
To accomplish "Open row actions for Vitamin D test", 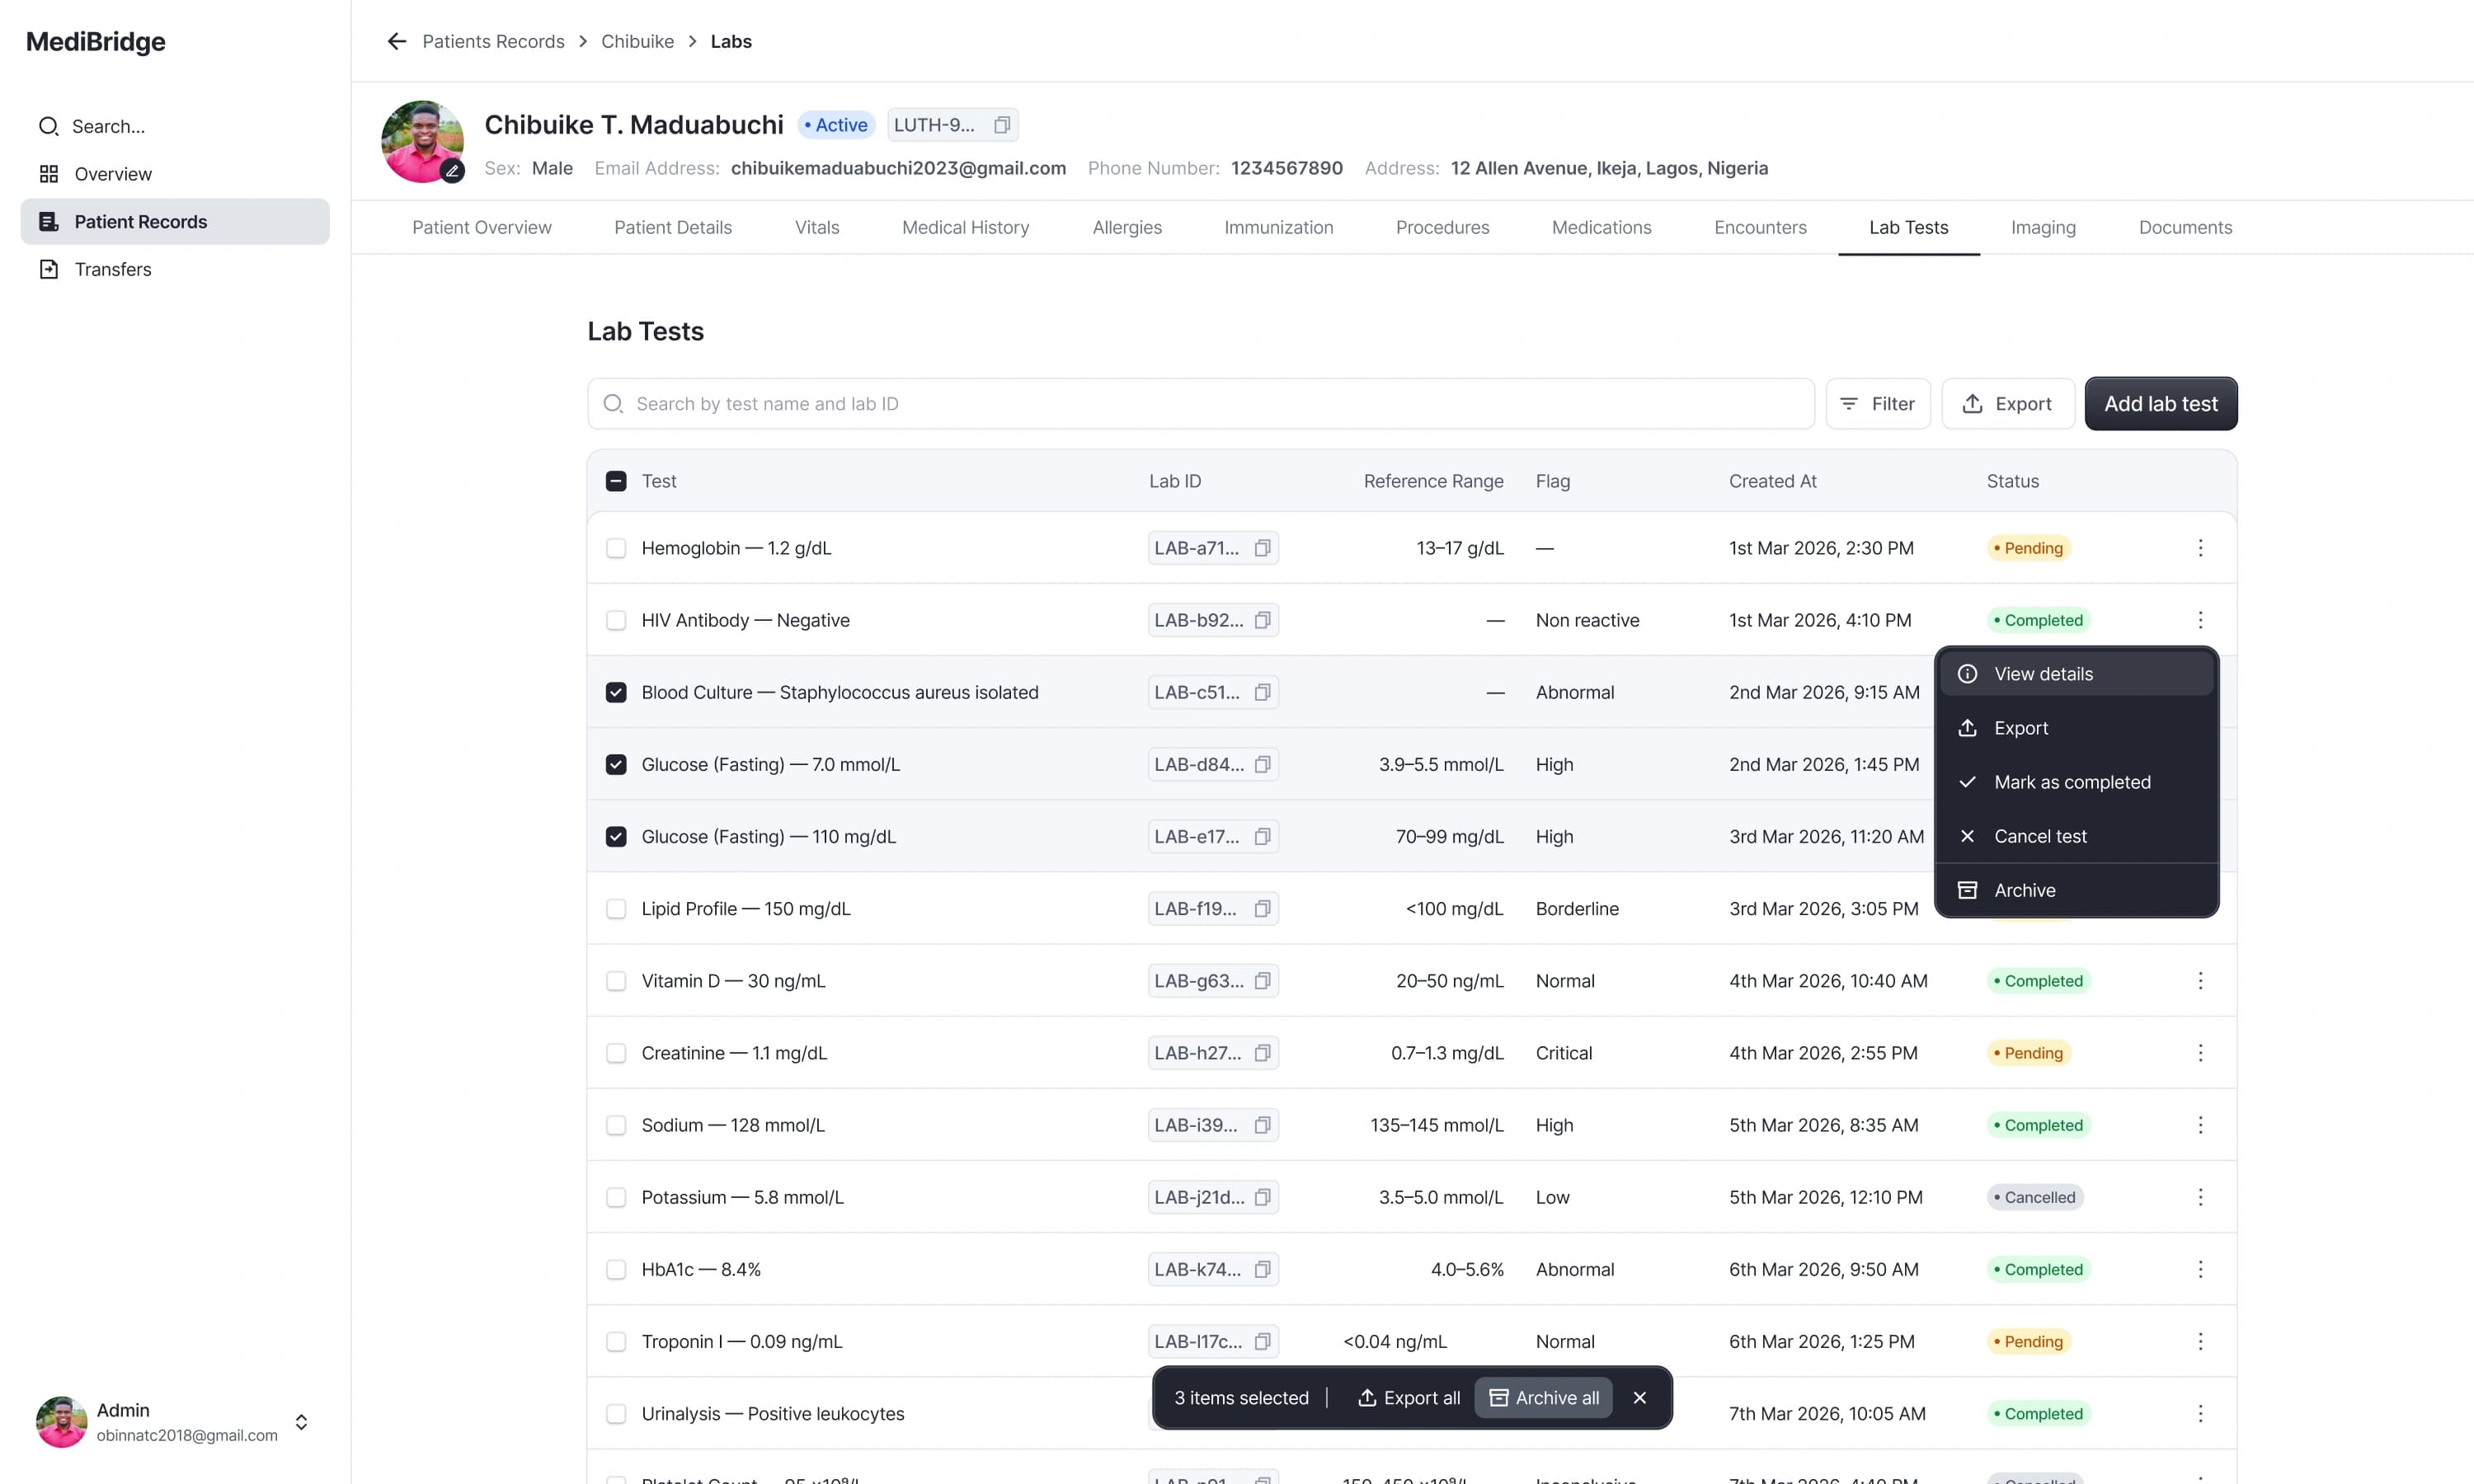I will tap(2200, 981).
